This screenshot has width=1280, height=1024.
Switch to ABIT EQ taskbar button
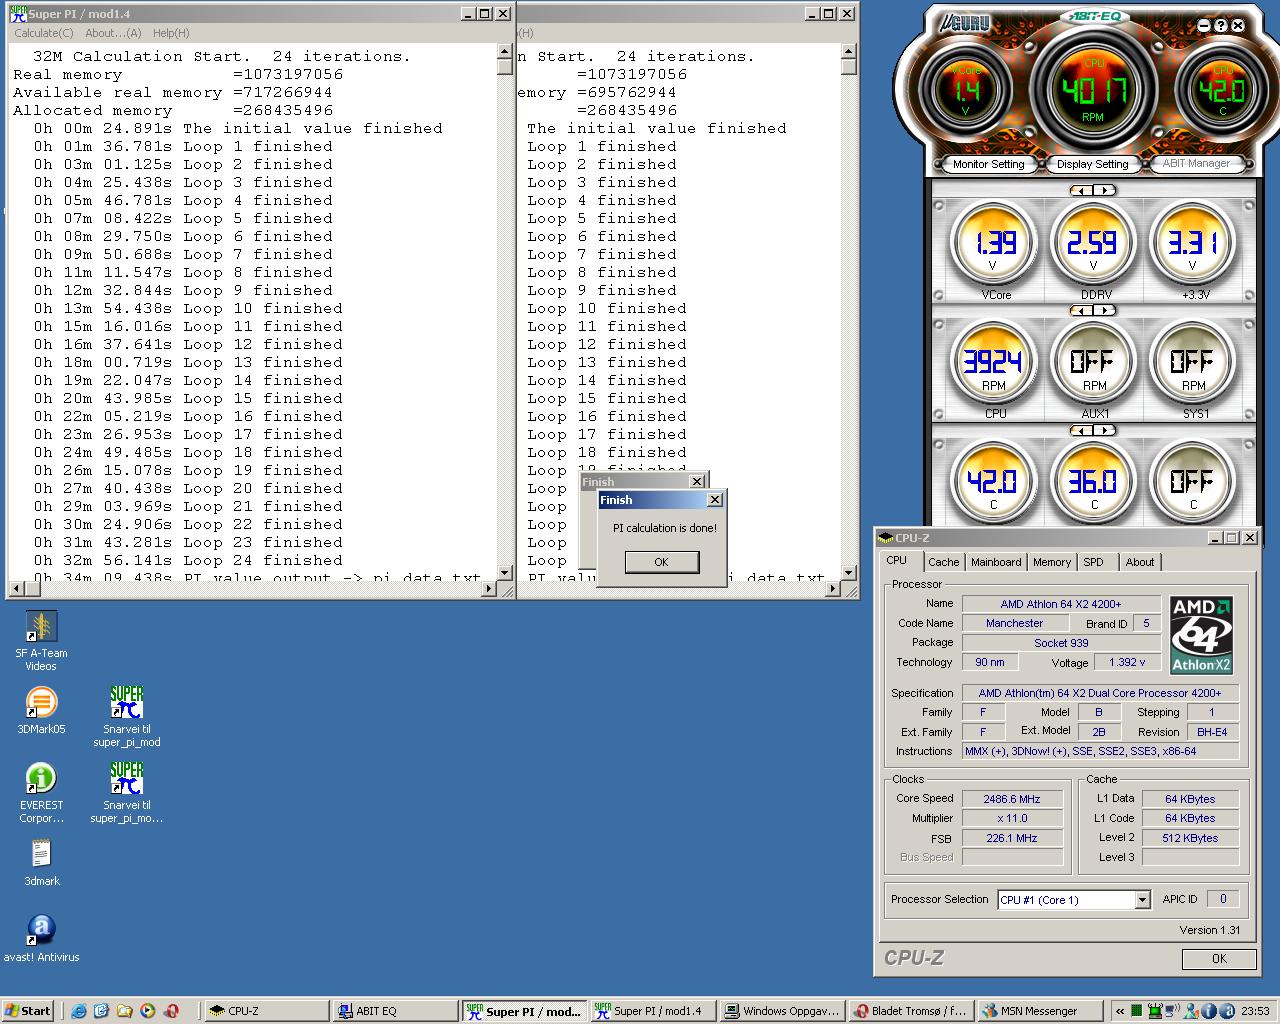click(394, 1011)
